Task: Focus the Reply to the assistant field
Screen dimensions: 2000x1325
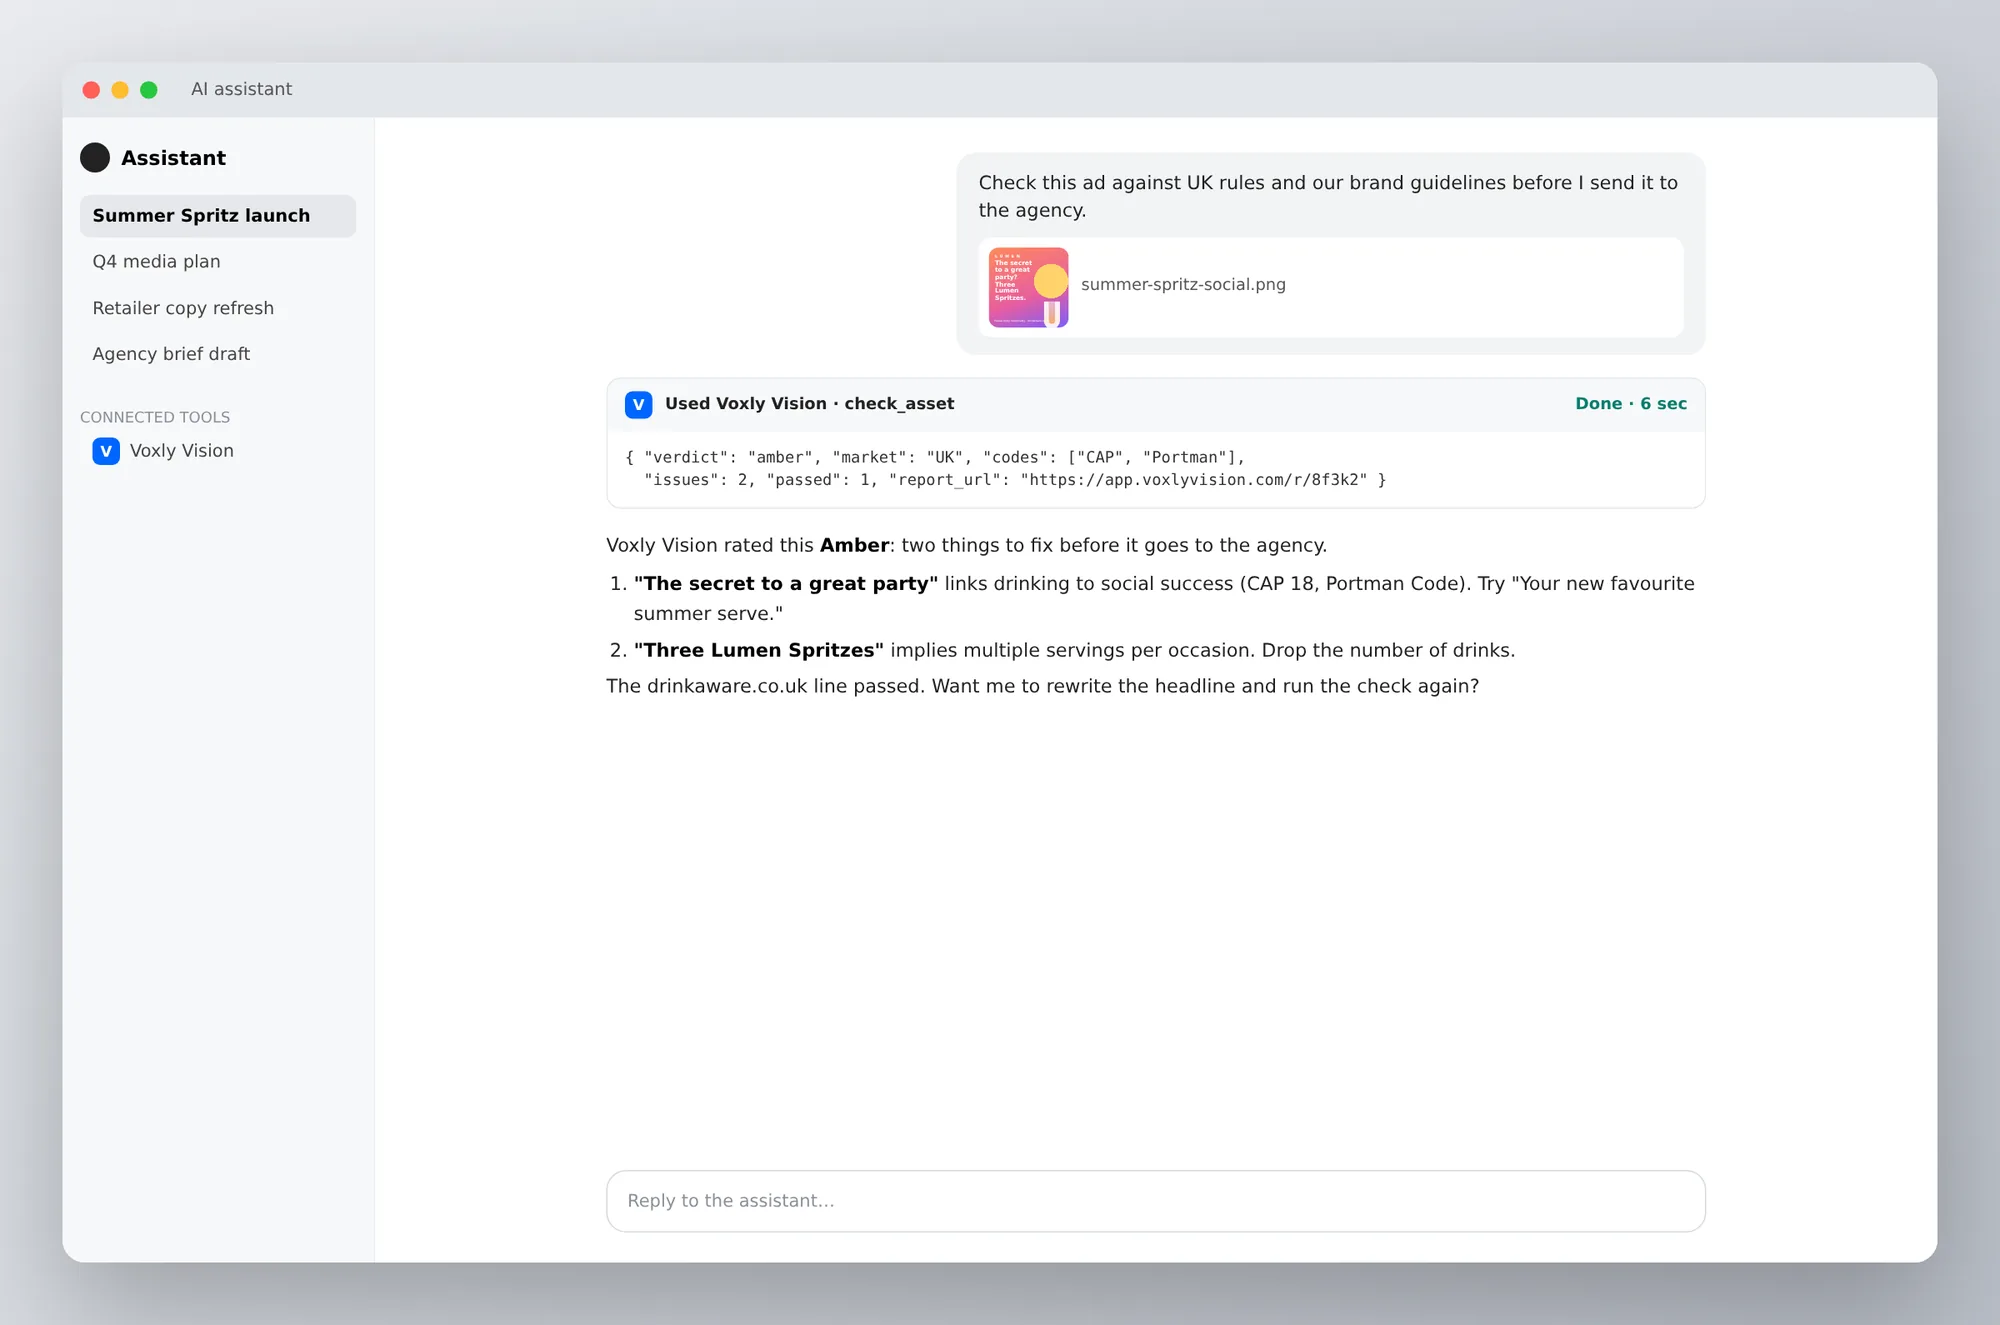Action: pos(1156,1201)
